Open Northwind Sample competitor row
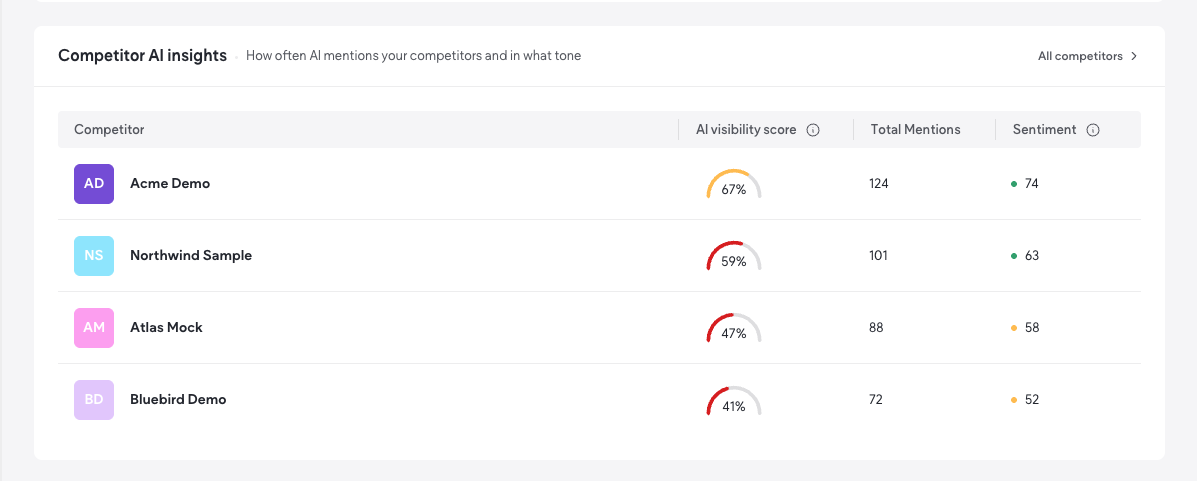The width and height of the screenshot is (1197, 481). [x=599, y=256]
